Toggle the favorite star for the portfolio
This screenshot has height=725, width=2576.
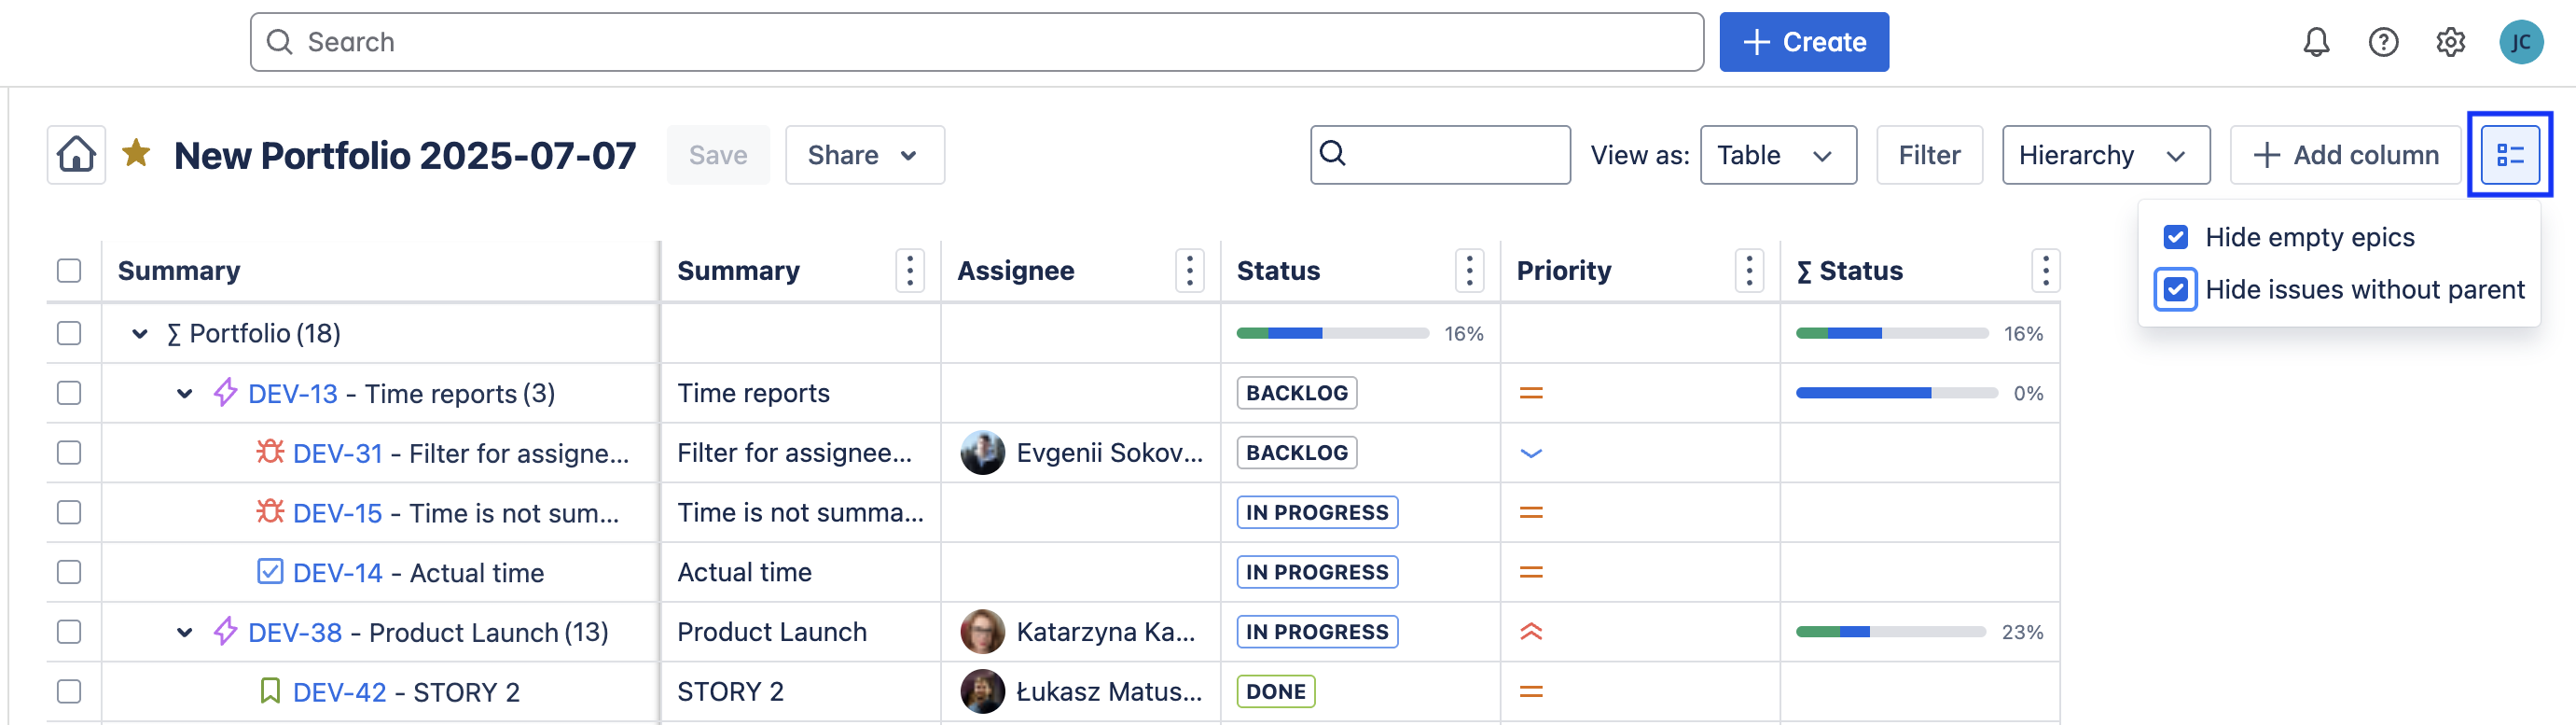pyautogui.click(x=136, y=154)
